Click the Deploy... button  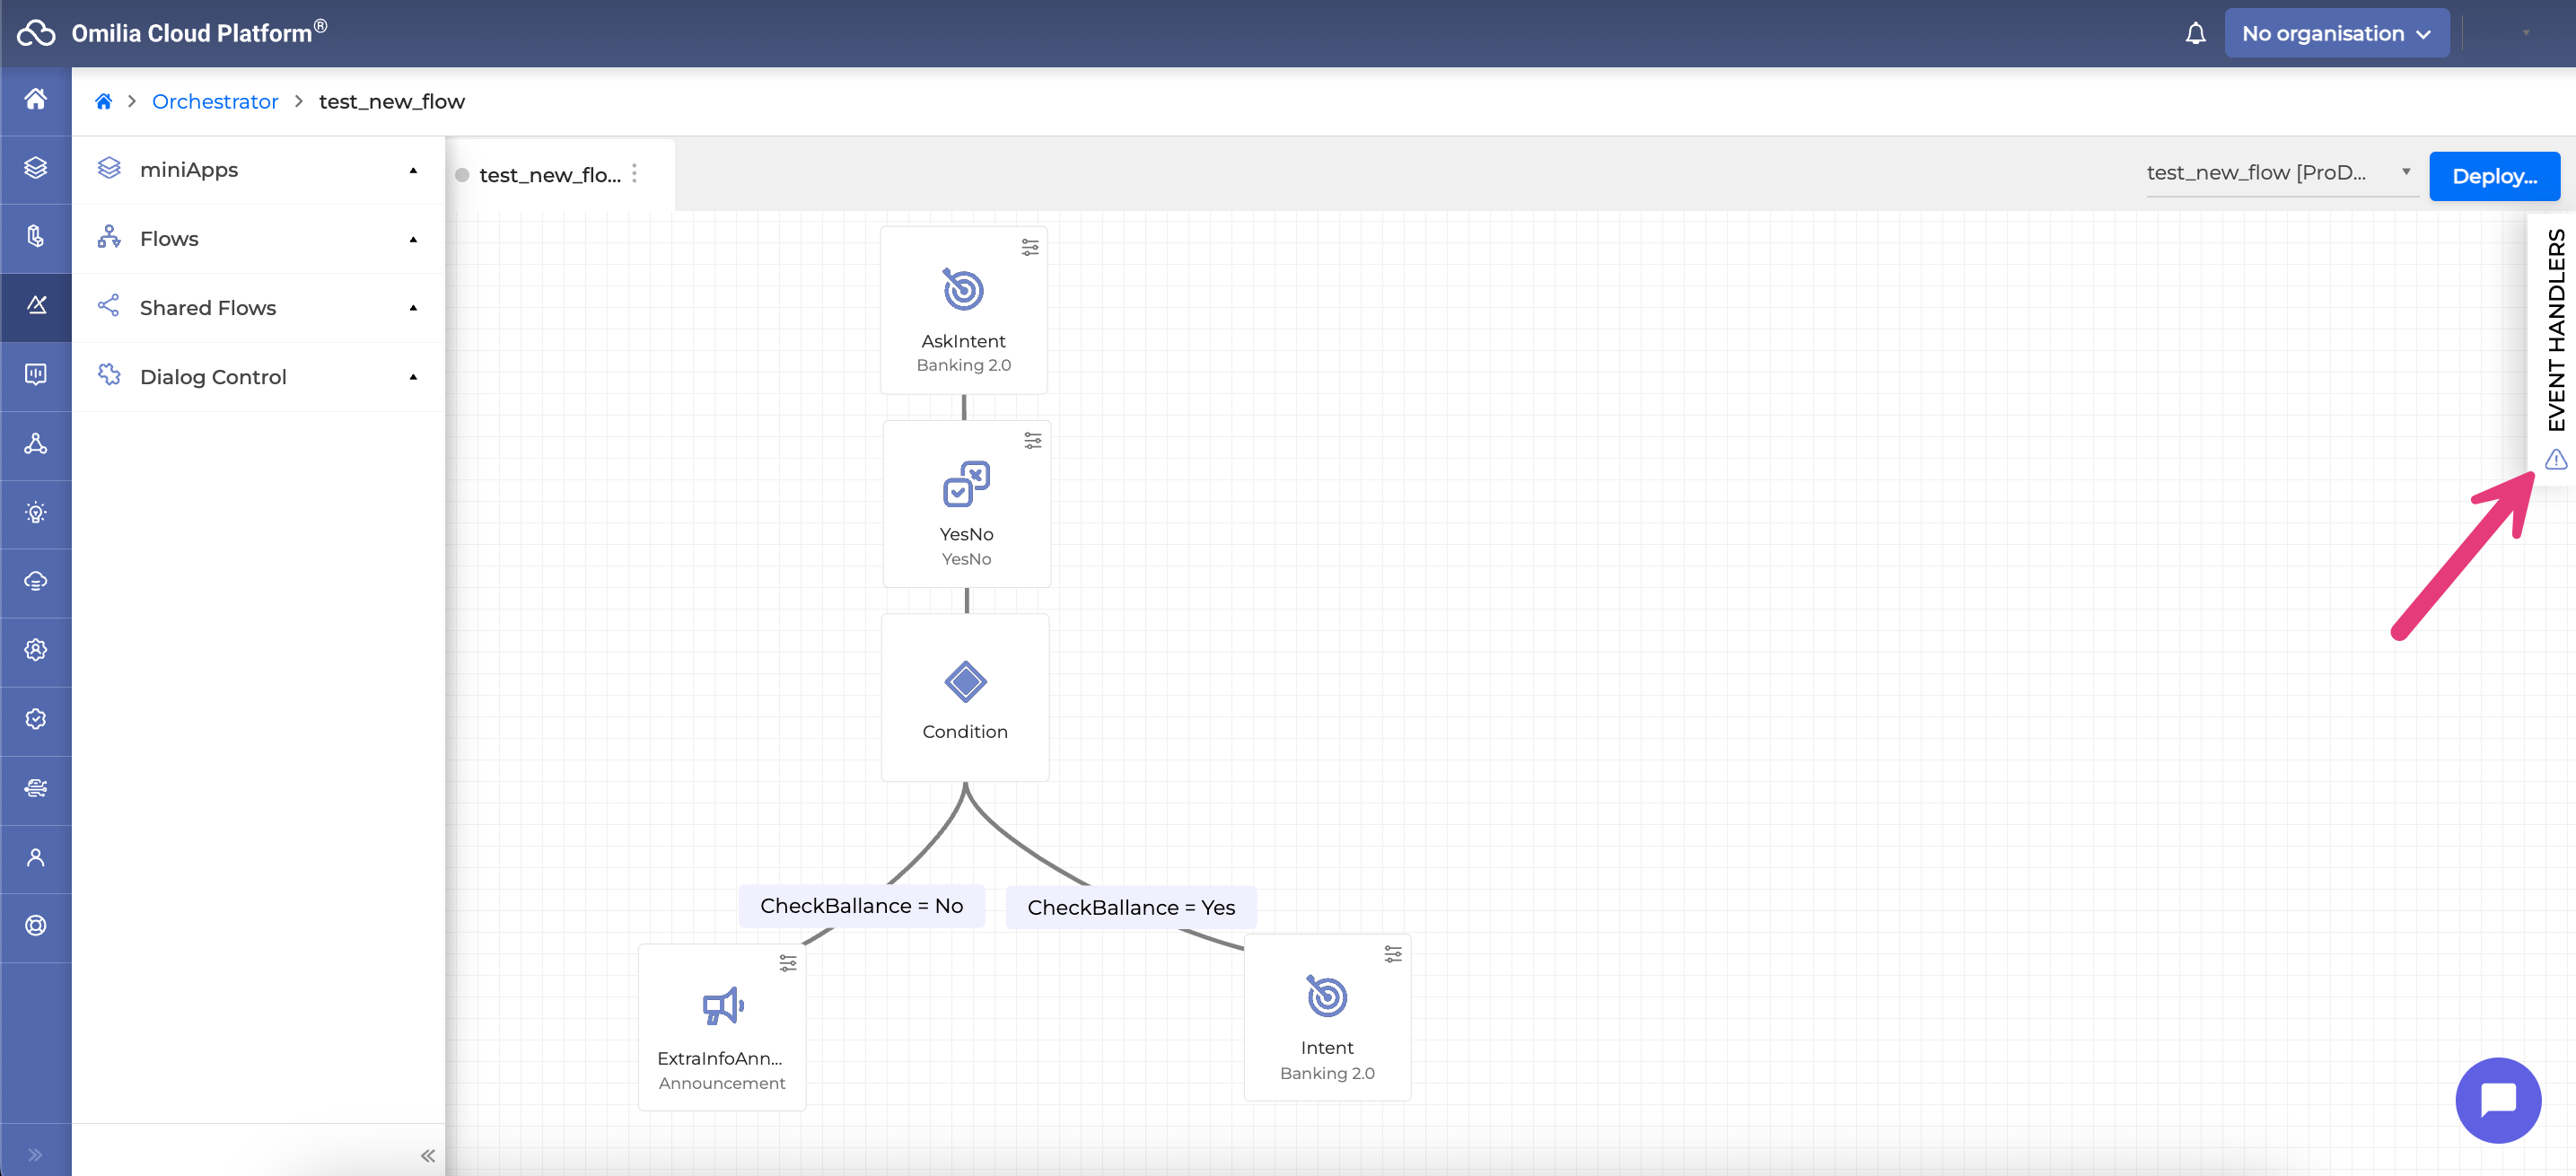tap(2494, 176)
